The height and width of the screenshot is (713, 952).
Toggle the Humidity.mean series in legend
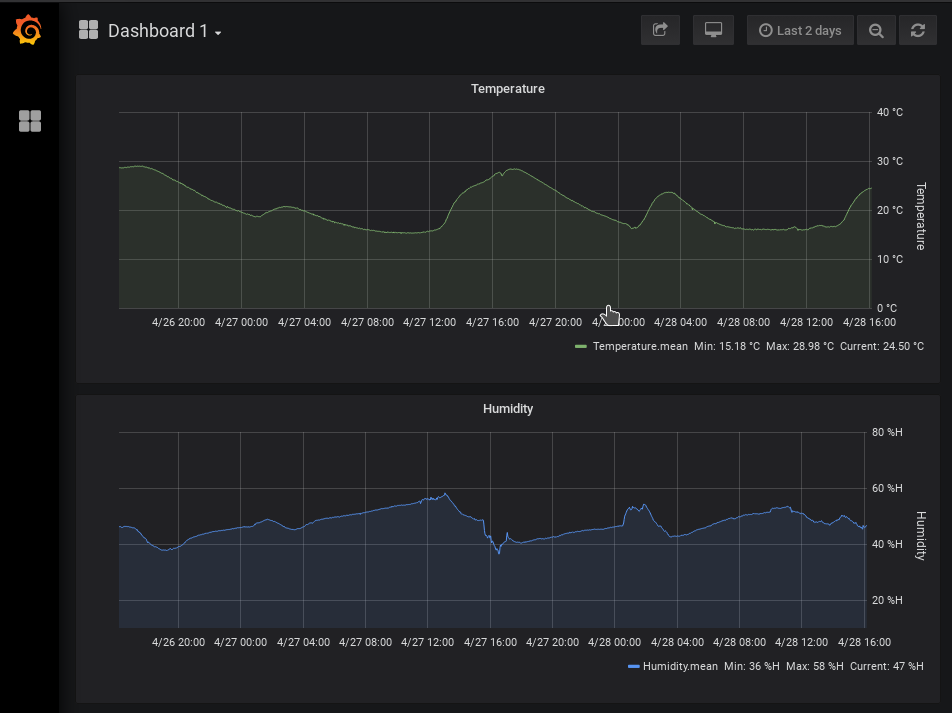pyautogui.click(x=678, y=666)
